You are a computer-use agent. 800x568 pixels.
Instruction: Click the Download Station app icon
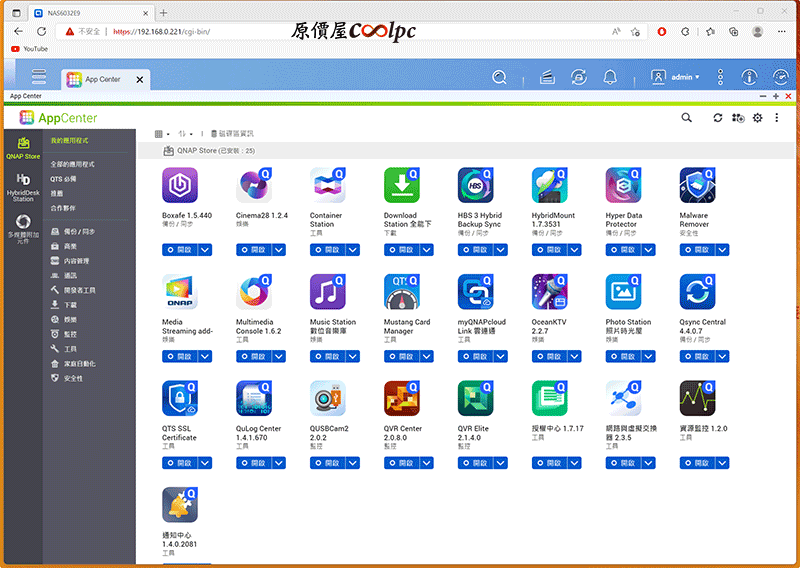click(402, 185)
